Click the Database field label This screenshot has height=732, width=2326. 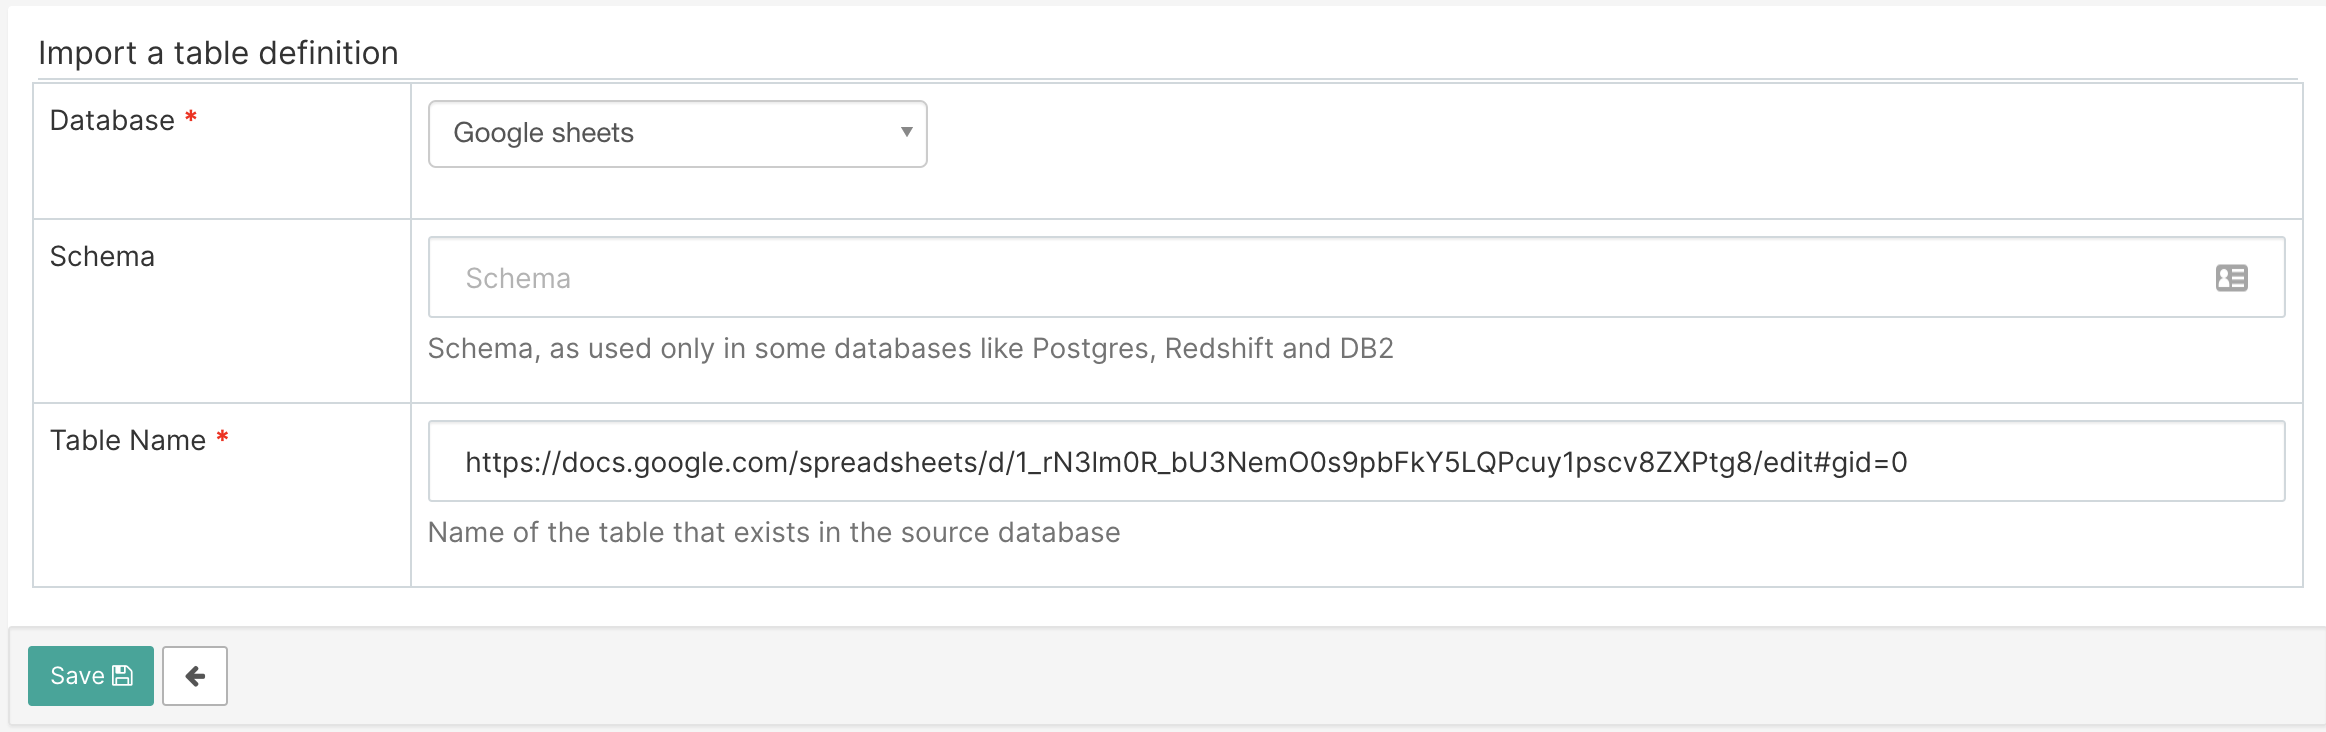tap(112, 121)
